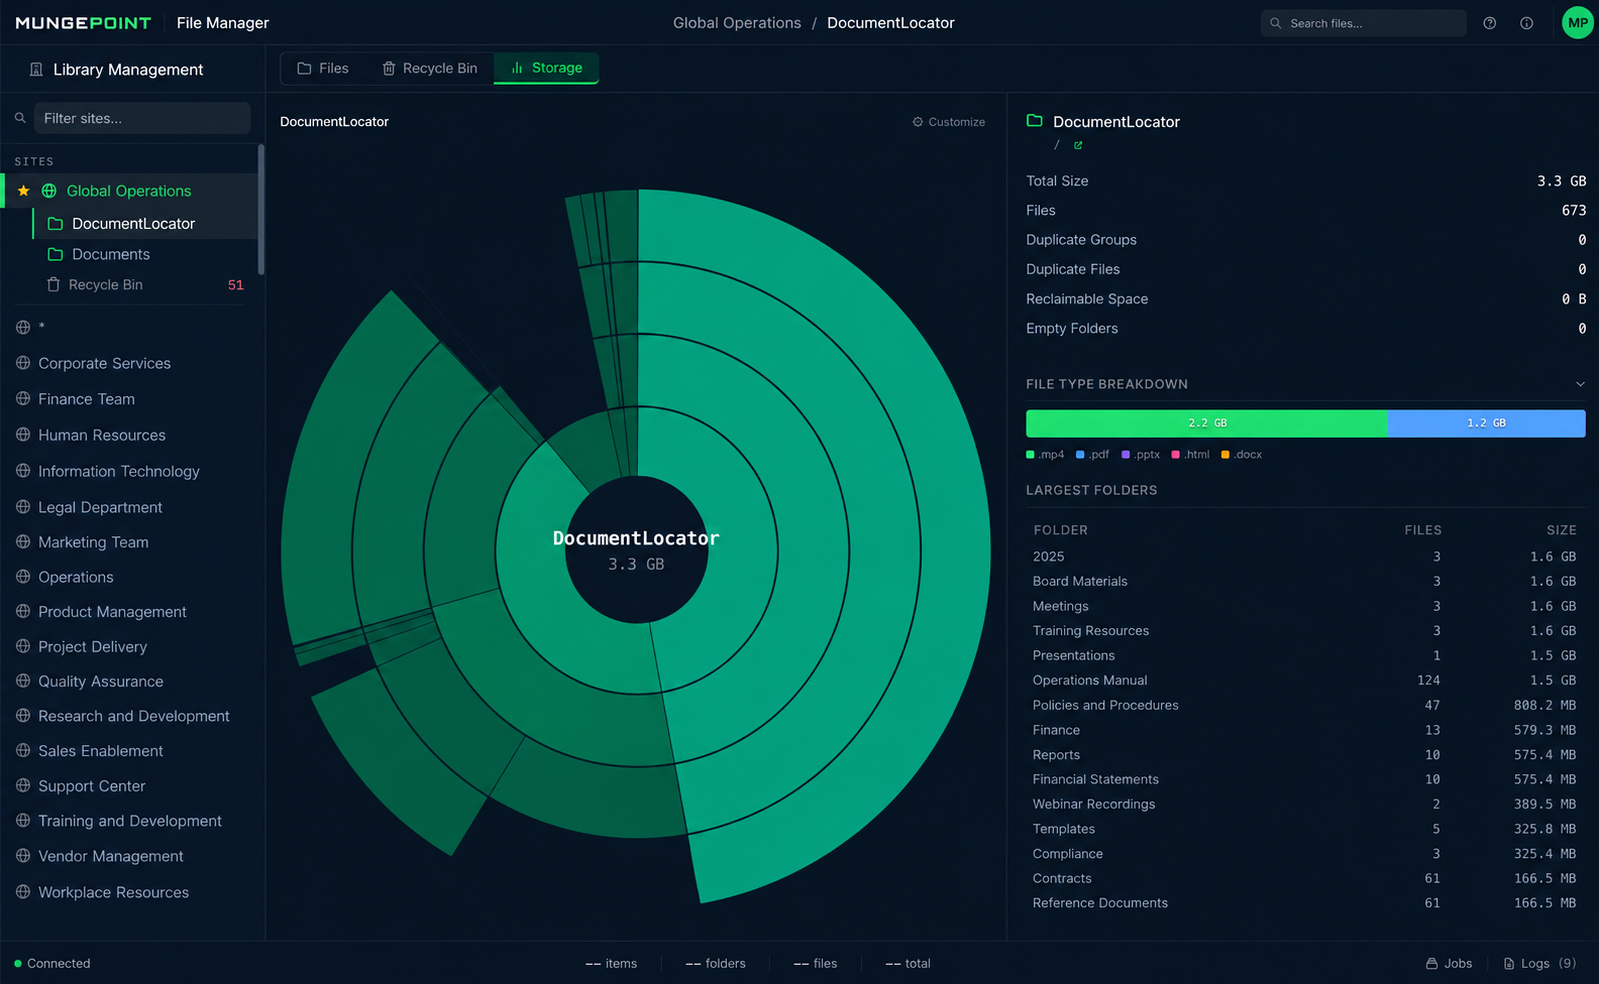
Task: Focus the Filter sites input
Action: pyautogui.click(x=142, y=118)
